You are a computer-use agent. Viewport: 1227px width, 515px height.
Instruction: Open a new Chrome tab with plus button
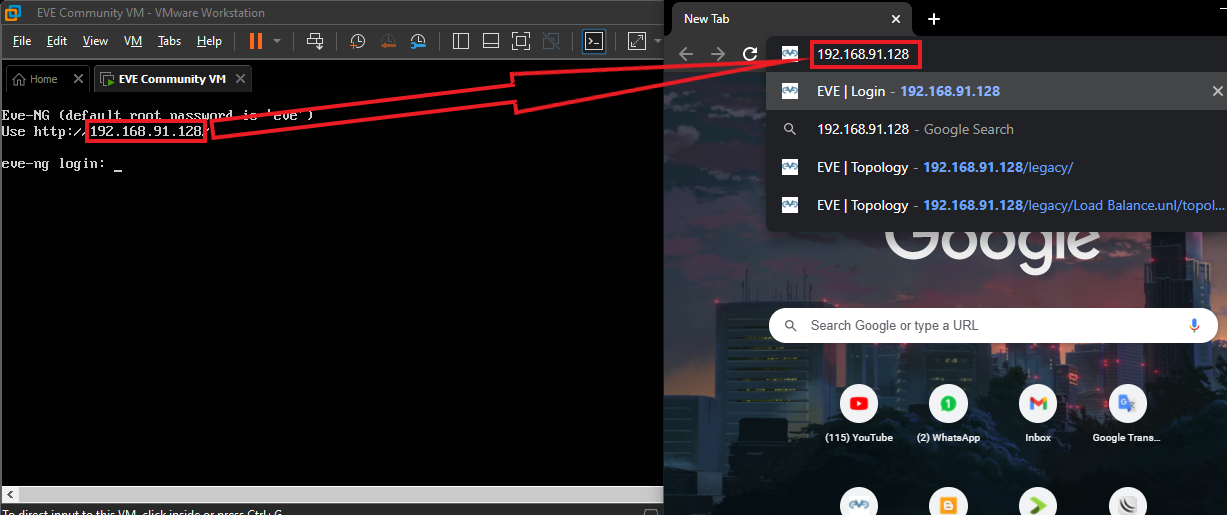point(934,19)
